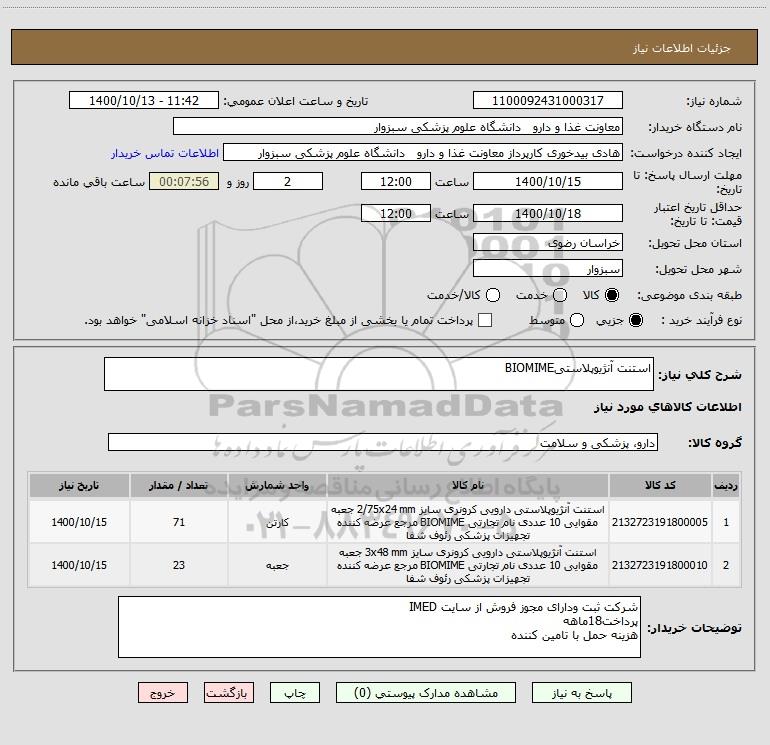Click the پاسخ به نیاز button
770x745 pixels.
pyautogui.click(x=582, y=693)
